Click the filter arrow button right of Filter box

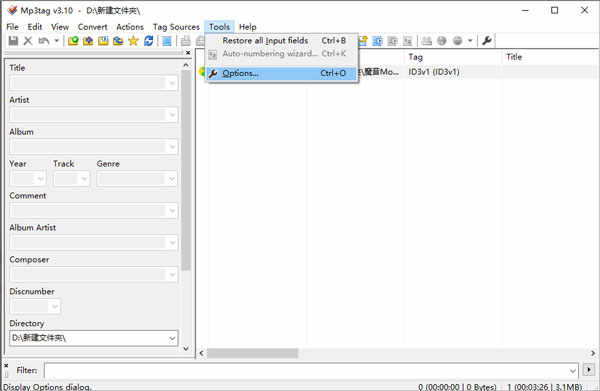tap(589, 370)
